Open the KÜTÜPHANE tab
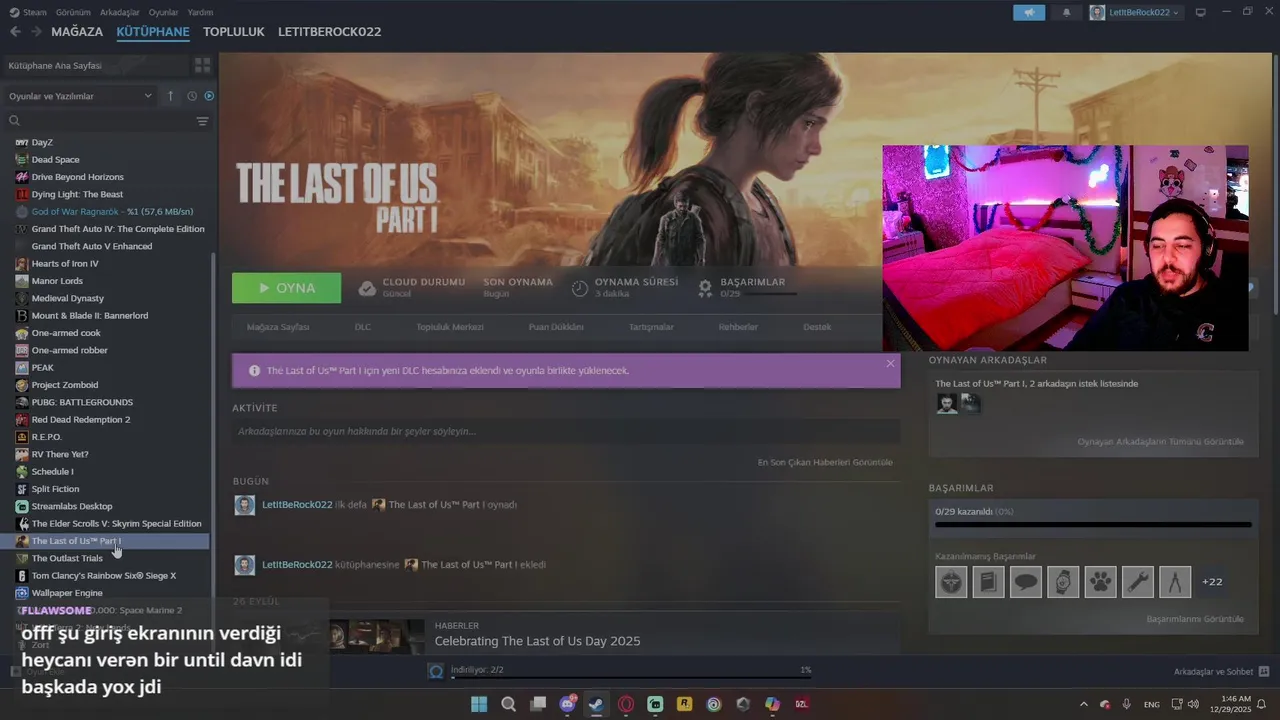Image resolution: width=1280 pixels, height=720 pixels. [153, 32]
